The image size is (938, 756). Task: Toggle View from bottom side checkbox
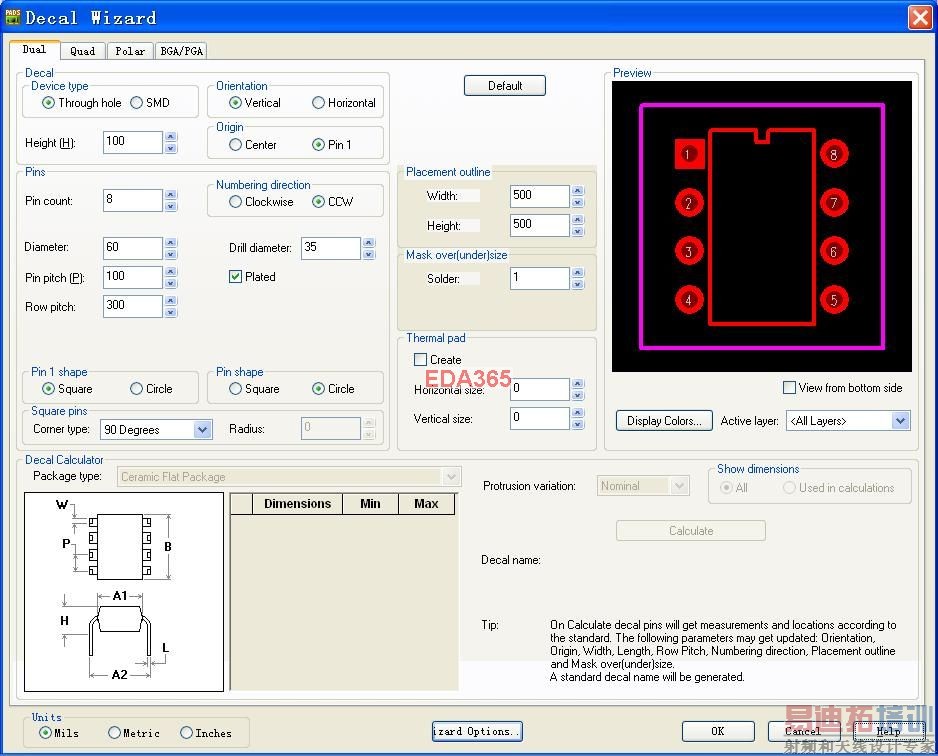[790, 388]
